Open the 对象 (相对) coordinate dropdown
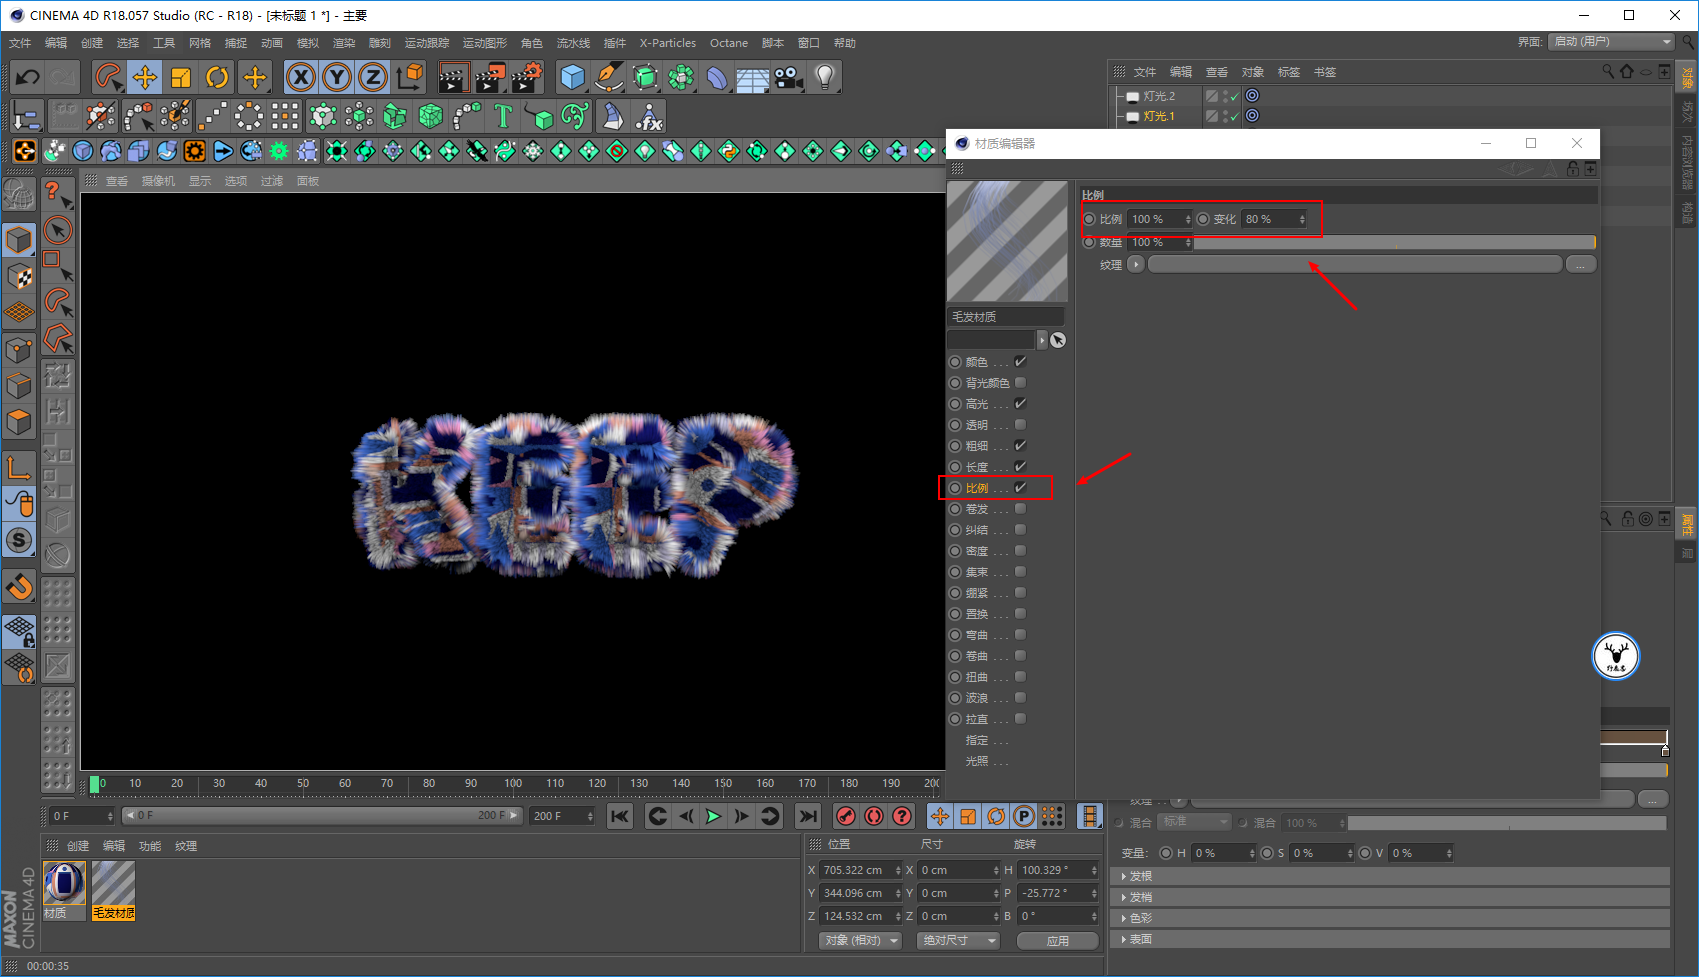This screenshot has height=977, width=1699. point(860,940)
